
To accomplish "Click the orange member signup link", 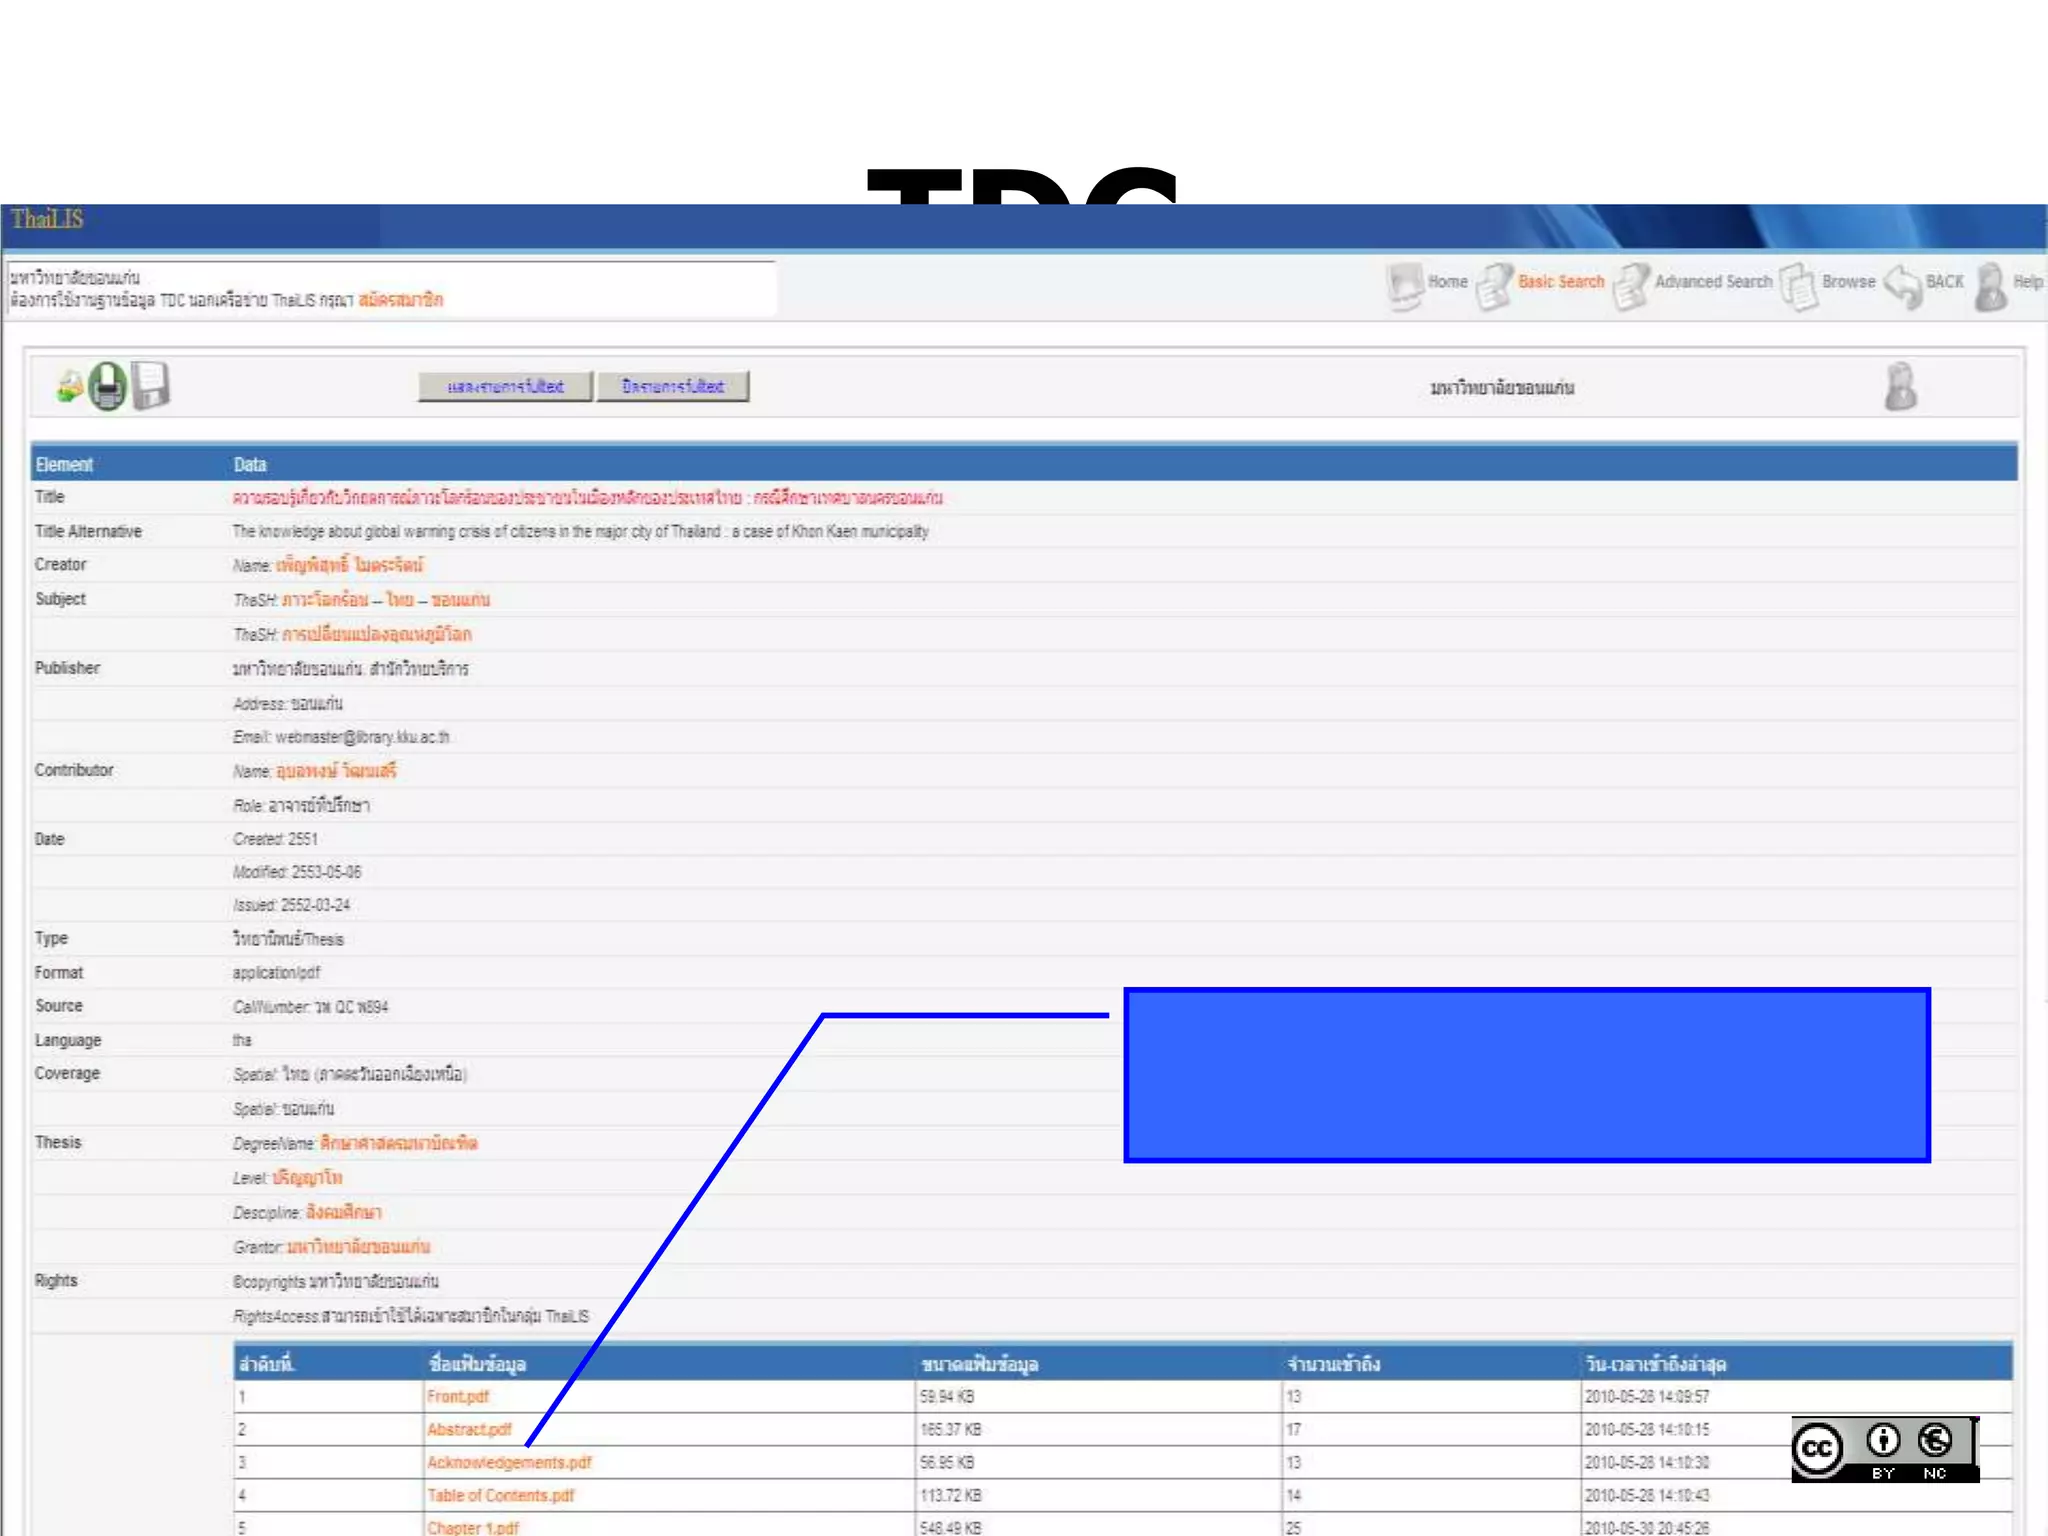I will (x=400, y=300).
